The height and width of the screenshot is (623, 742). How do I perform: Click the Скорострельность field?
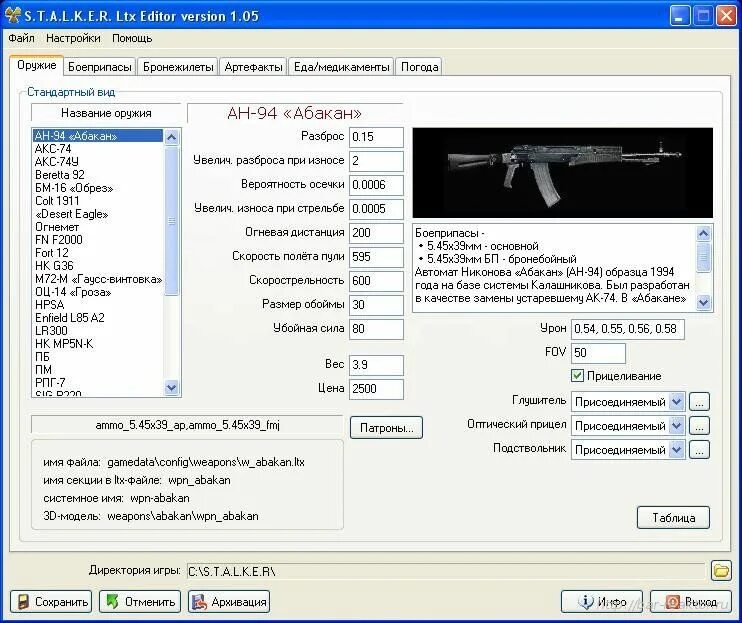pyautogui.click(x=376, y=281)
